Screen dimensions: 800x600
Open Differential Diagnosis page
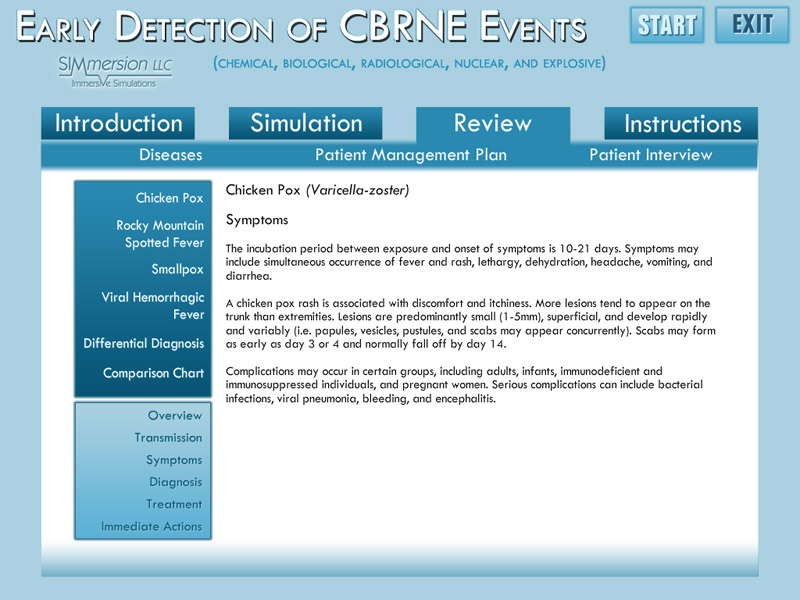tap(143, 343)
